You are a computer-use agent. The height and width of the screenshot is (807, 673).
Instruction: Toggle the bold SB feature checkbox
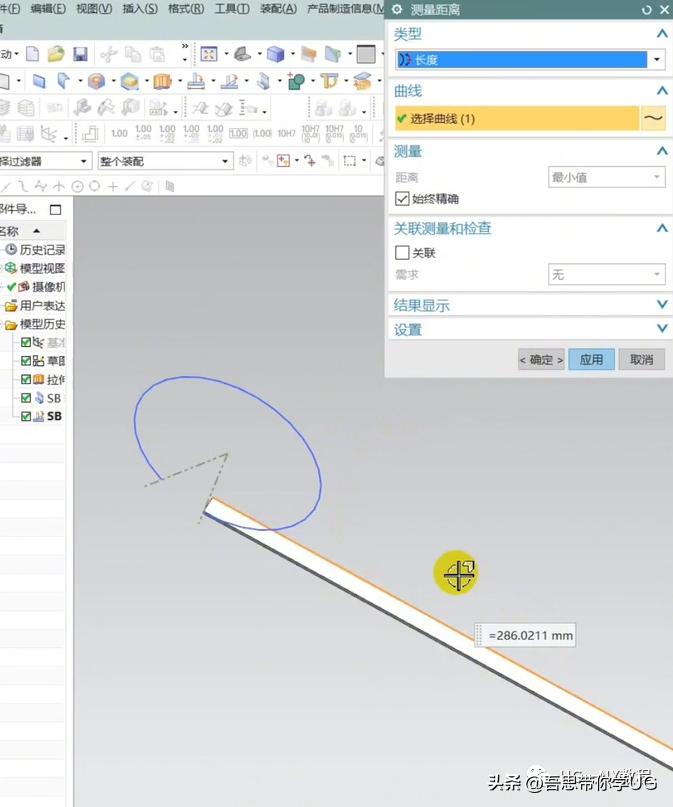26,416
